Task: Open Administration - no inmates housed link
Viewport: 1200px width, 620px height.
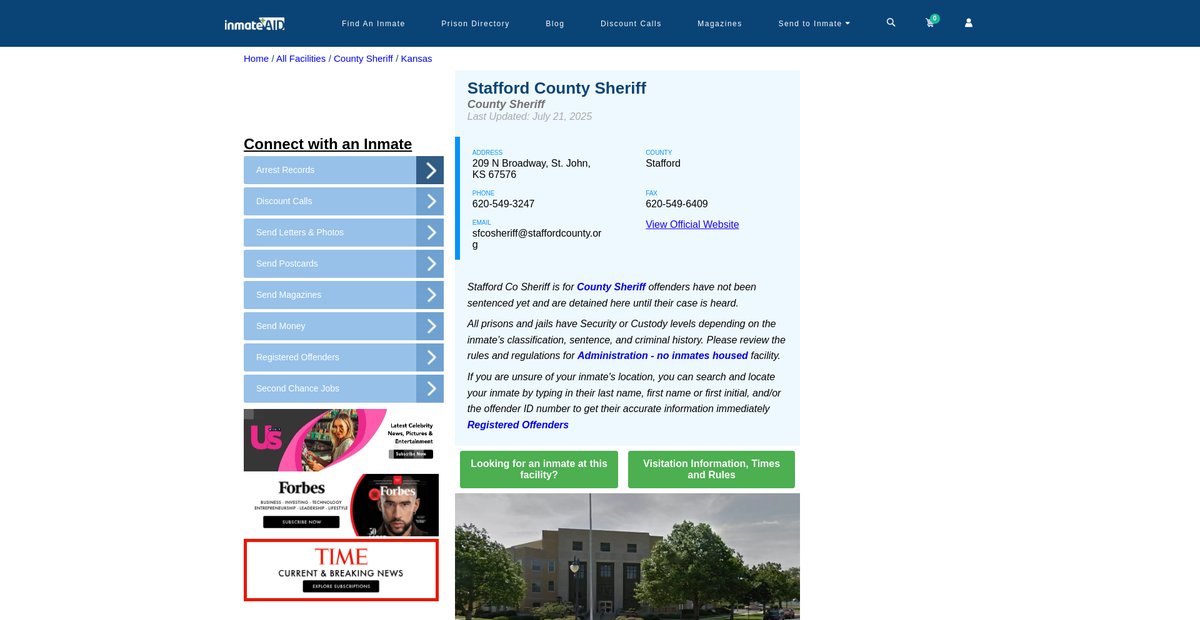Action: pos(662,356)
